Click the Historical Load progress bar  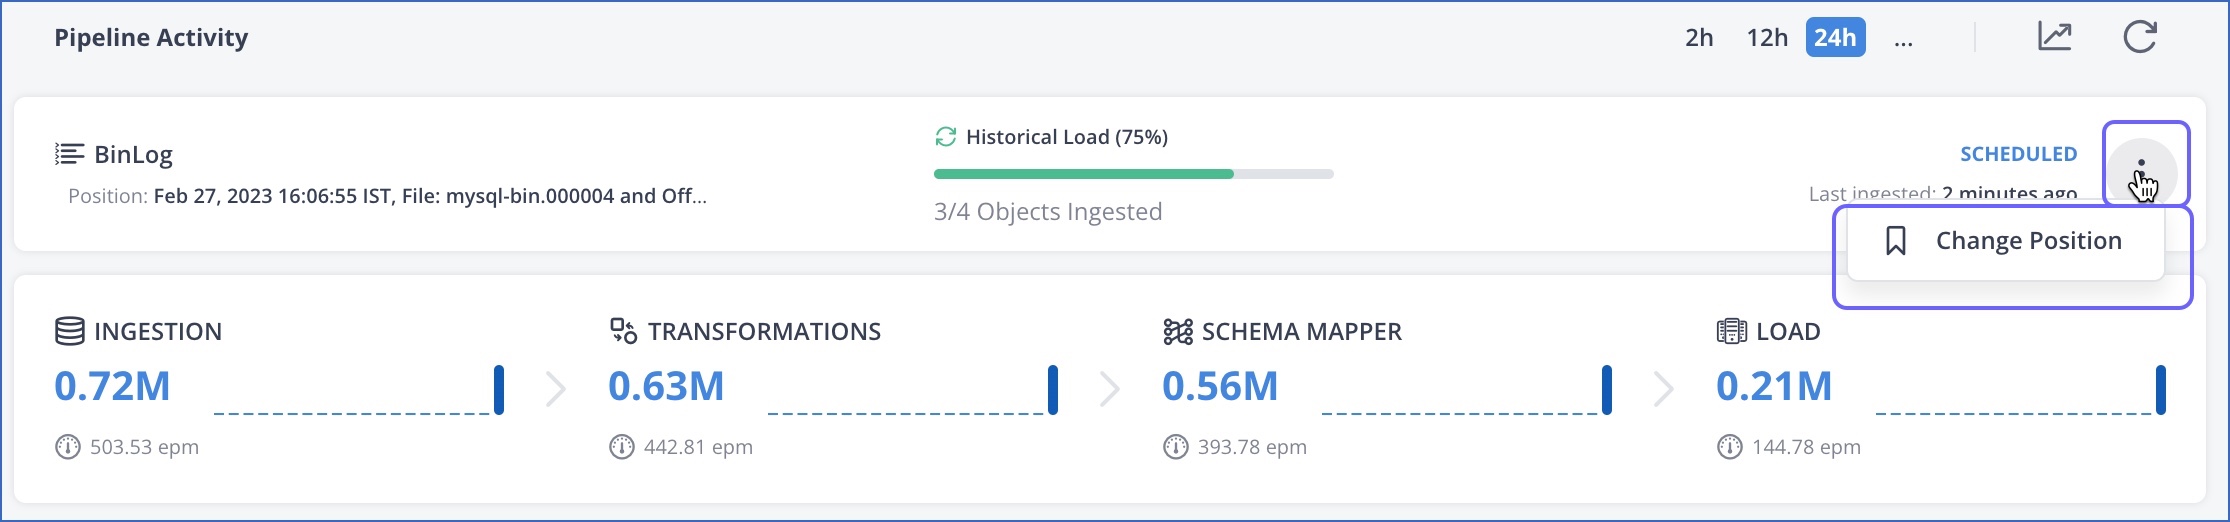[1133, 174]
